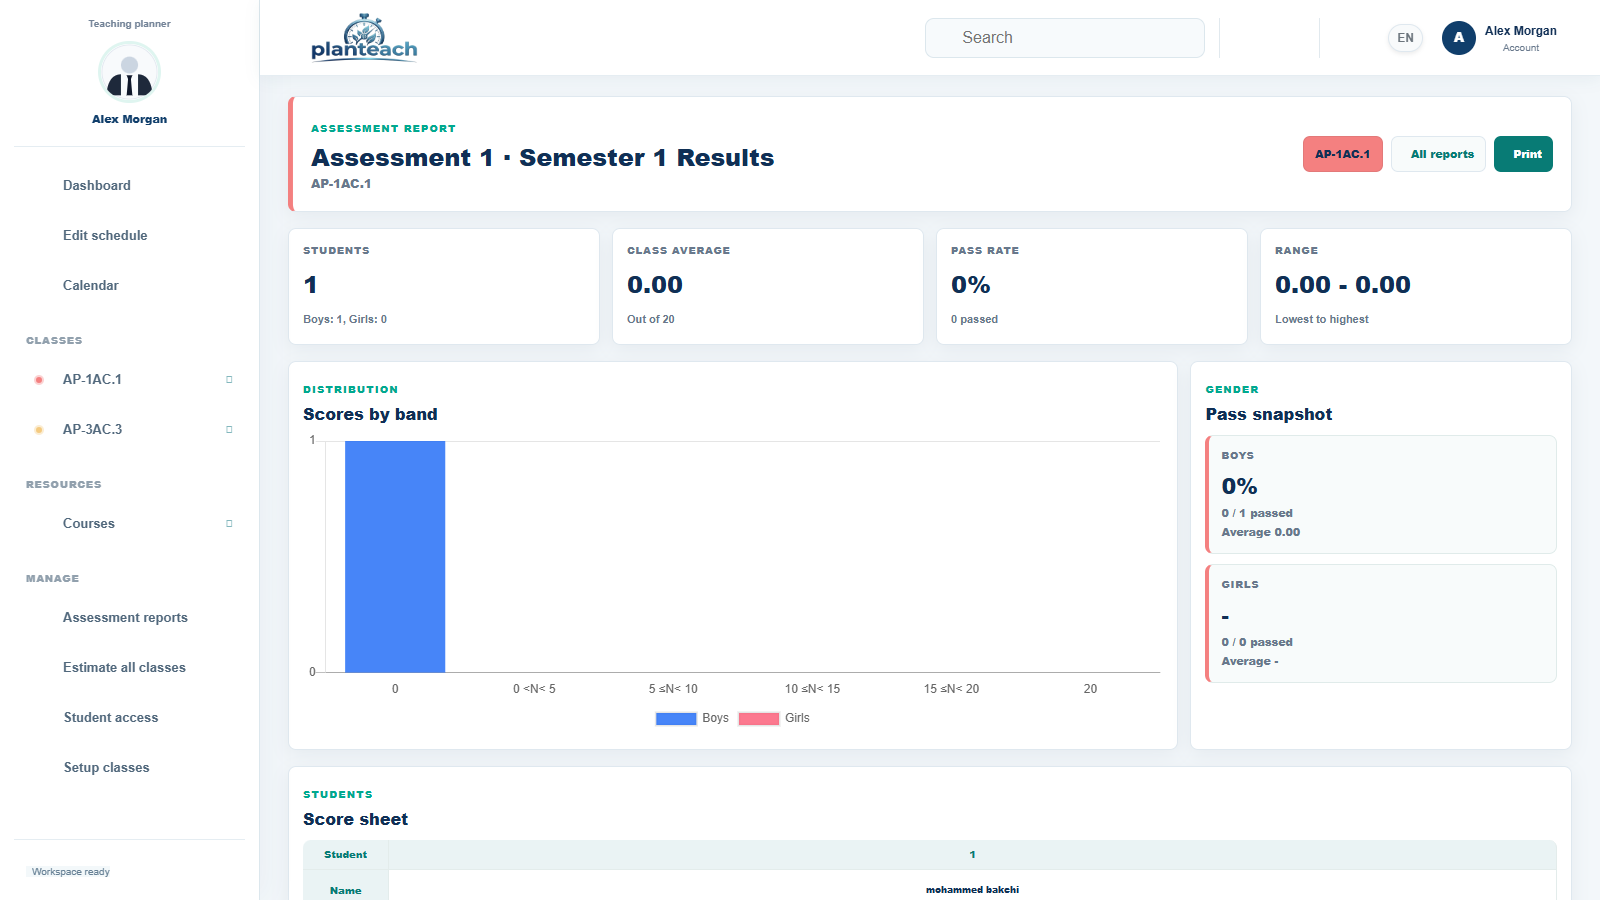Switch language with the EN button
1600x900 pixels.
[1405, 38]
